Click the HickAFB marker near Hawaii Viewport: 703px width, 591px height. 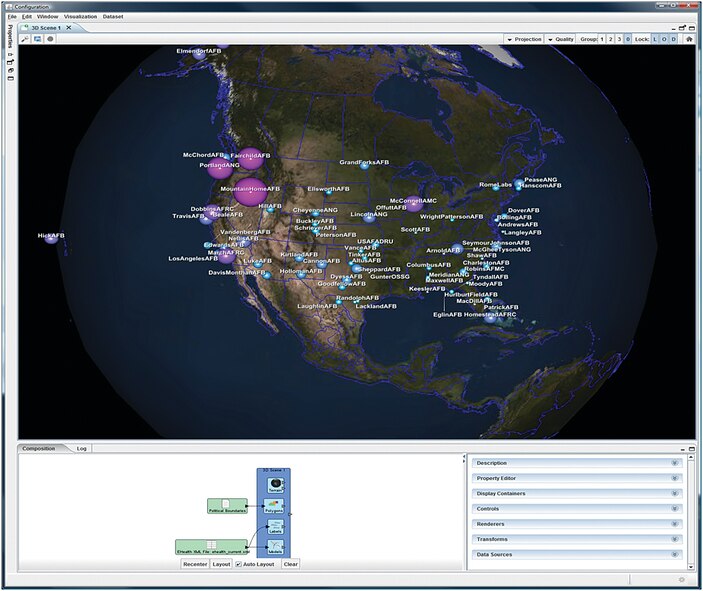pos(52,238)
